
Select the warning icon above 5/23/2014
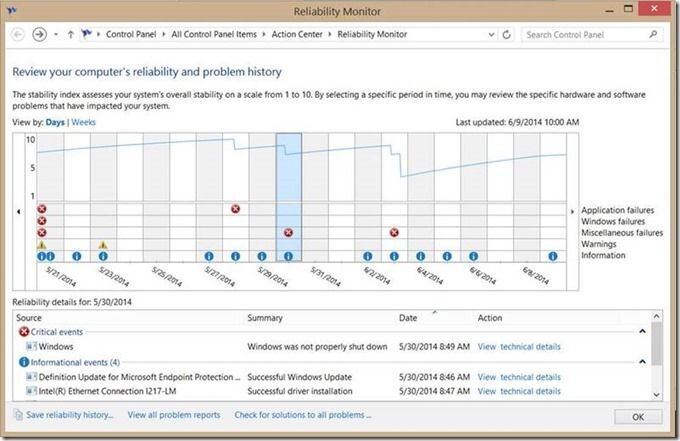point(103,245)
